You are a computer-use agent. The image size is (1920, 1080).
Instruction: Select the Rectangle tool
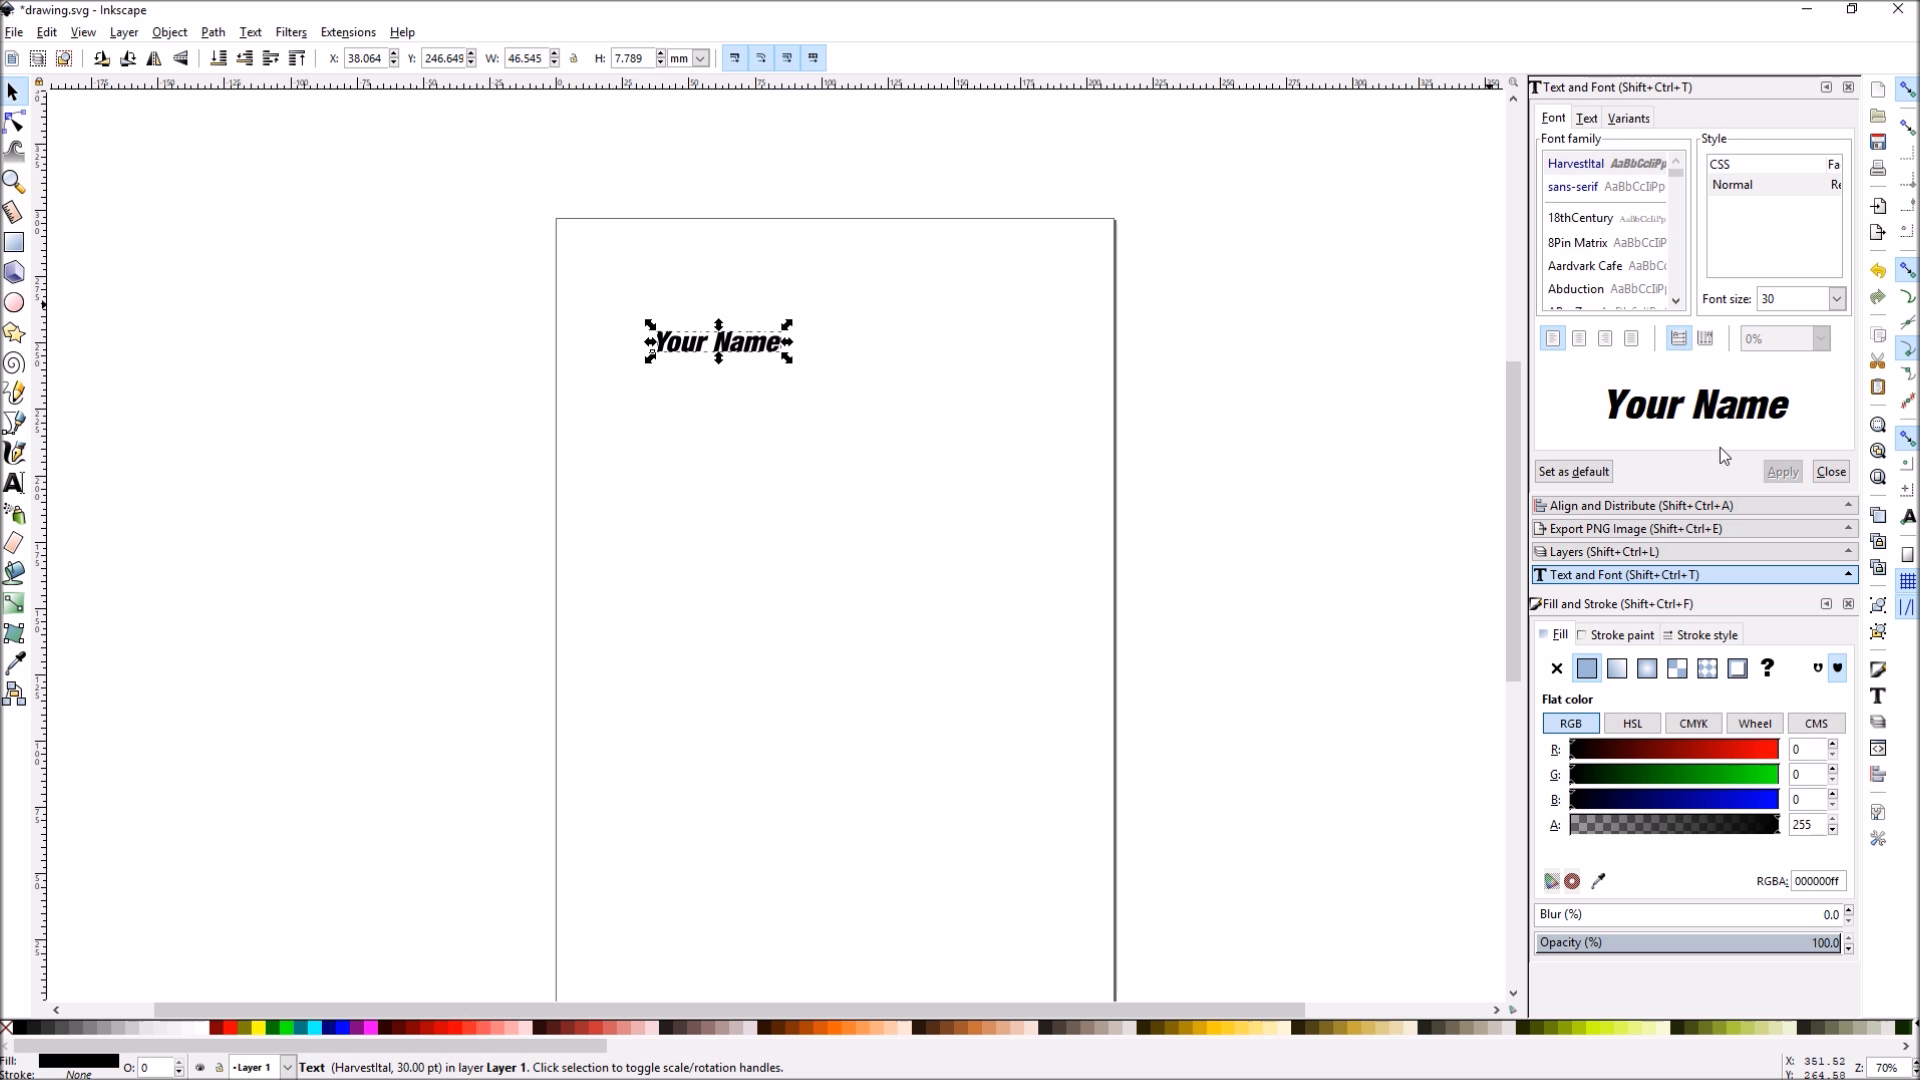tap(14, 242)
